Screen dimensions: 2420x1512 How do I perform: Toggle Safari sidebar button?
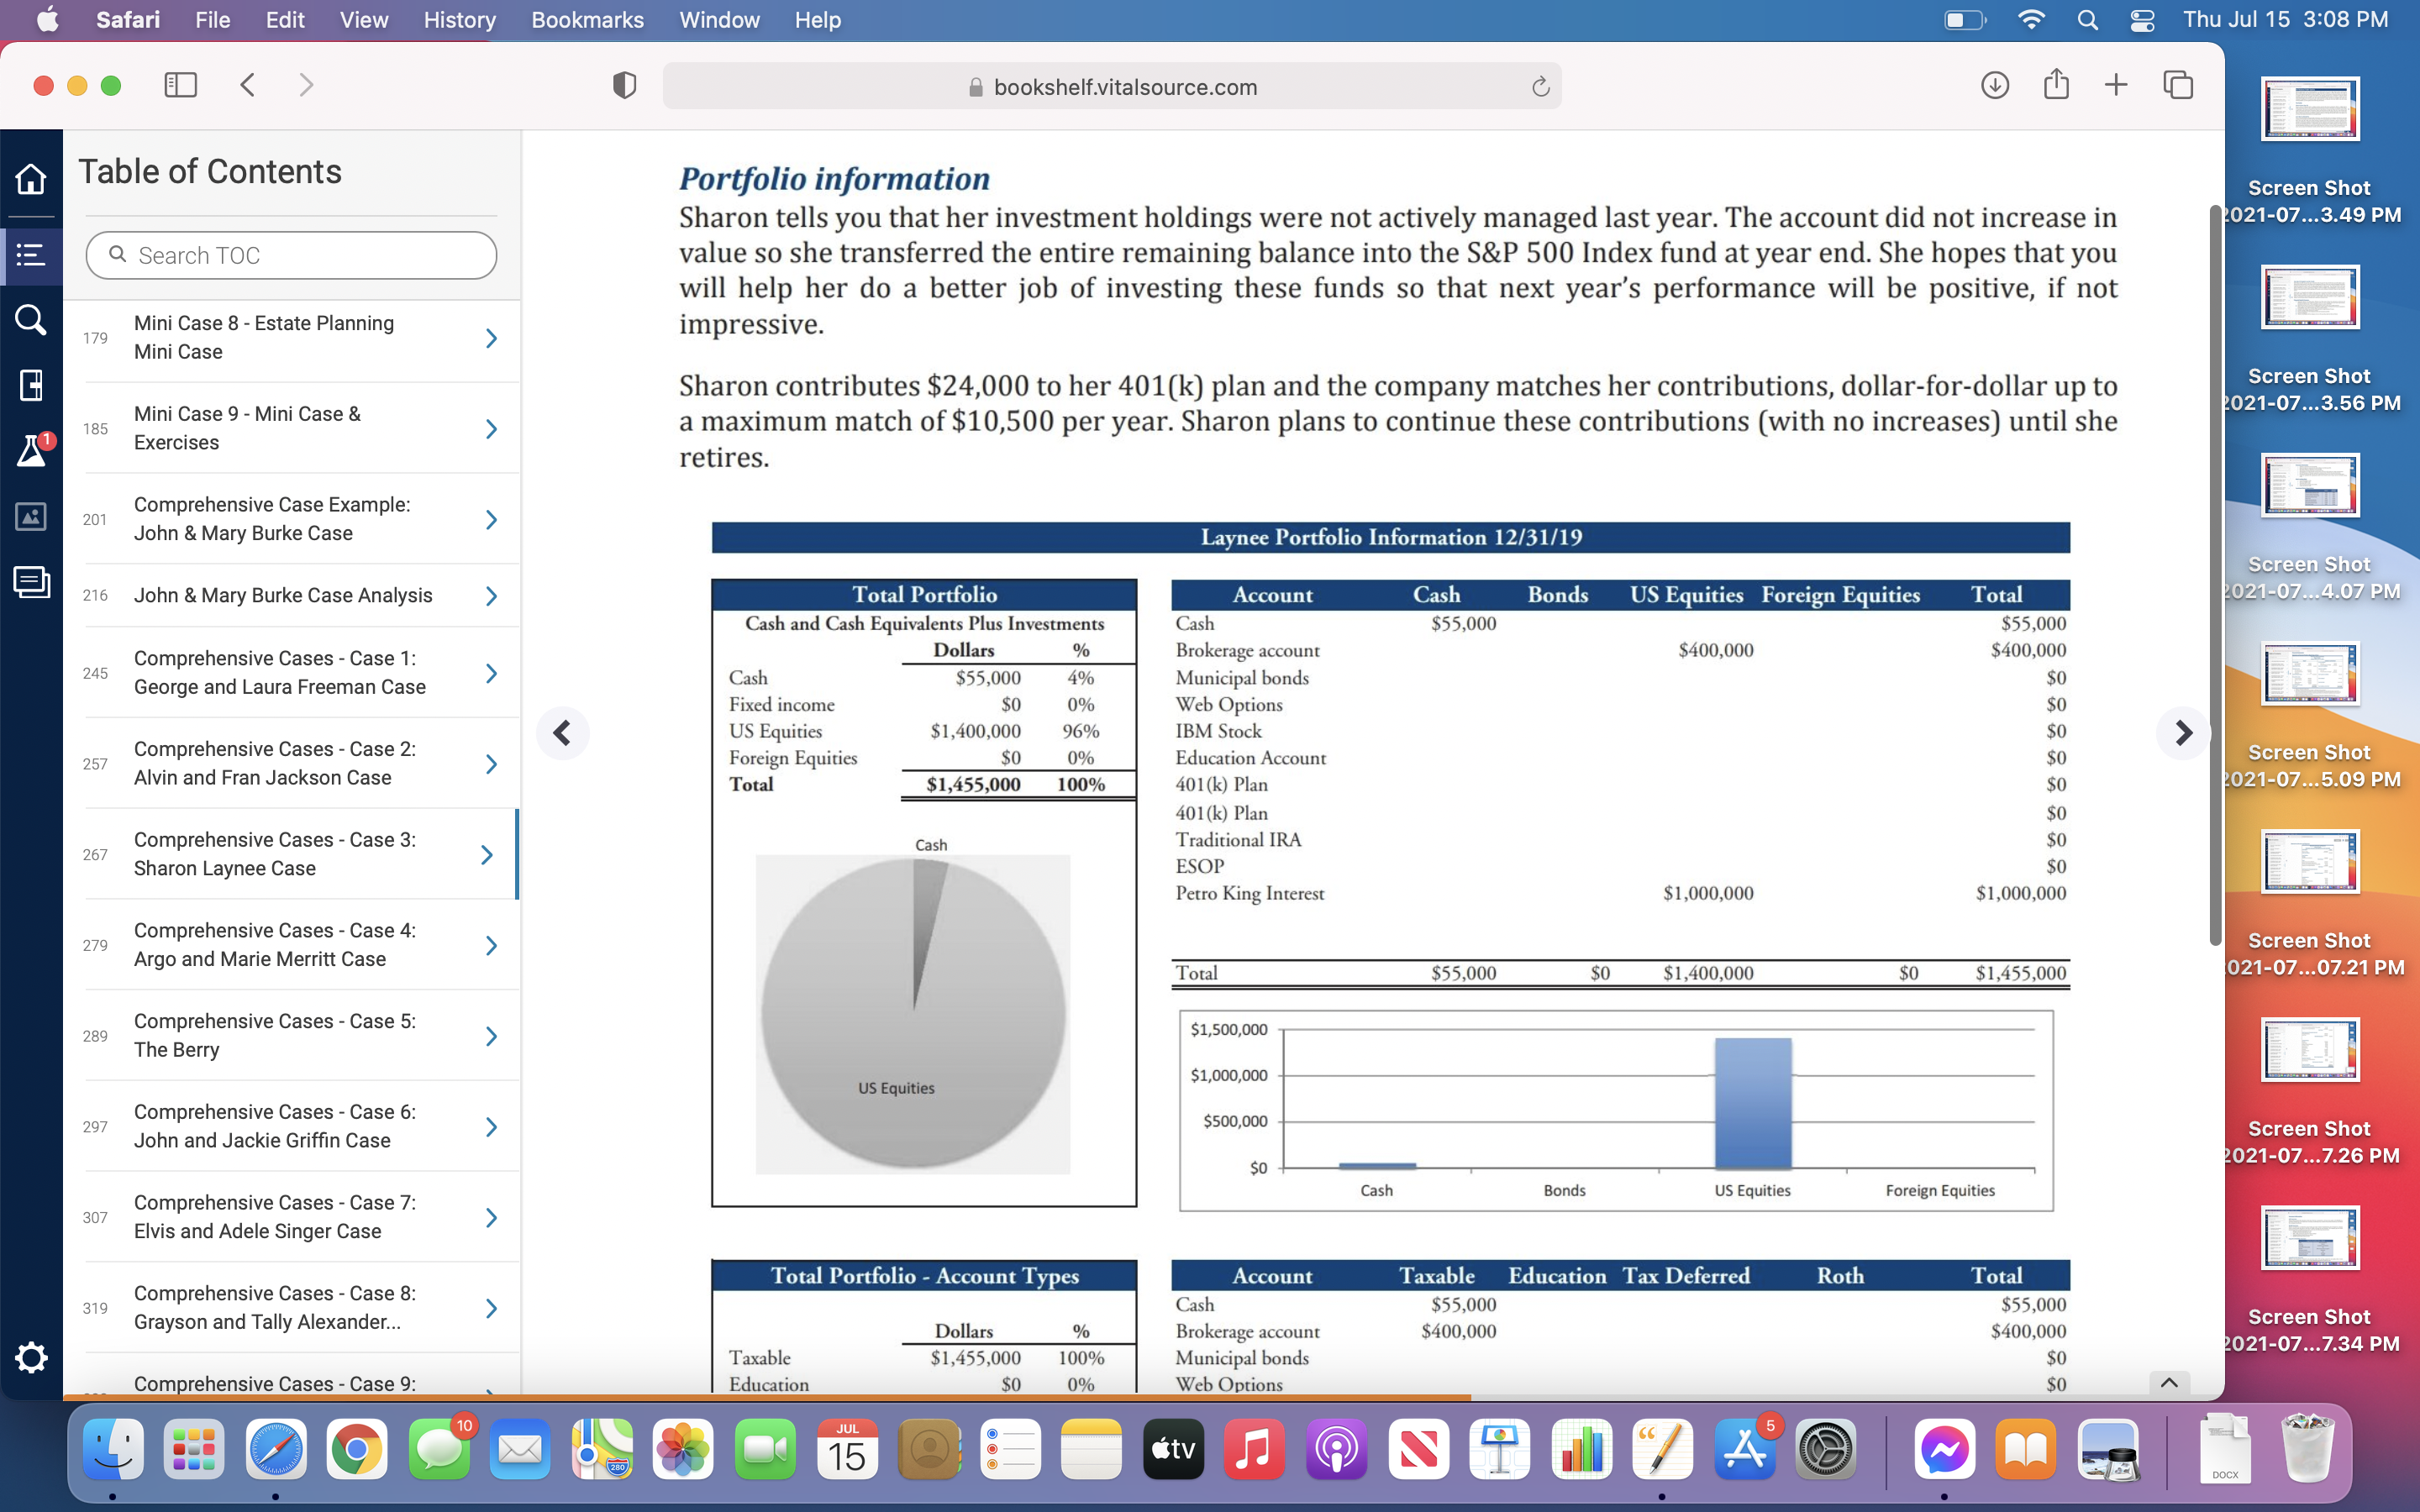tap(180, 85)
